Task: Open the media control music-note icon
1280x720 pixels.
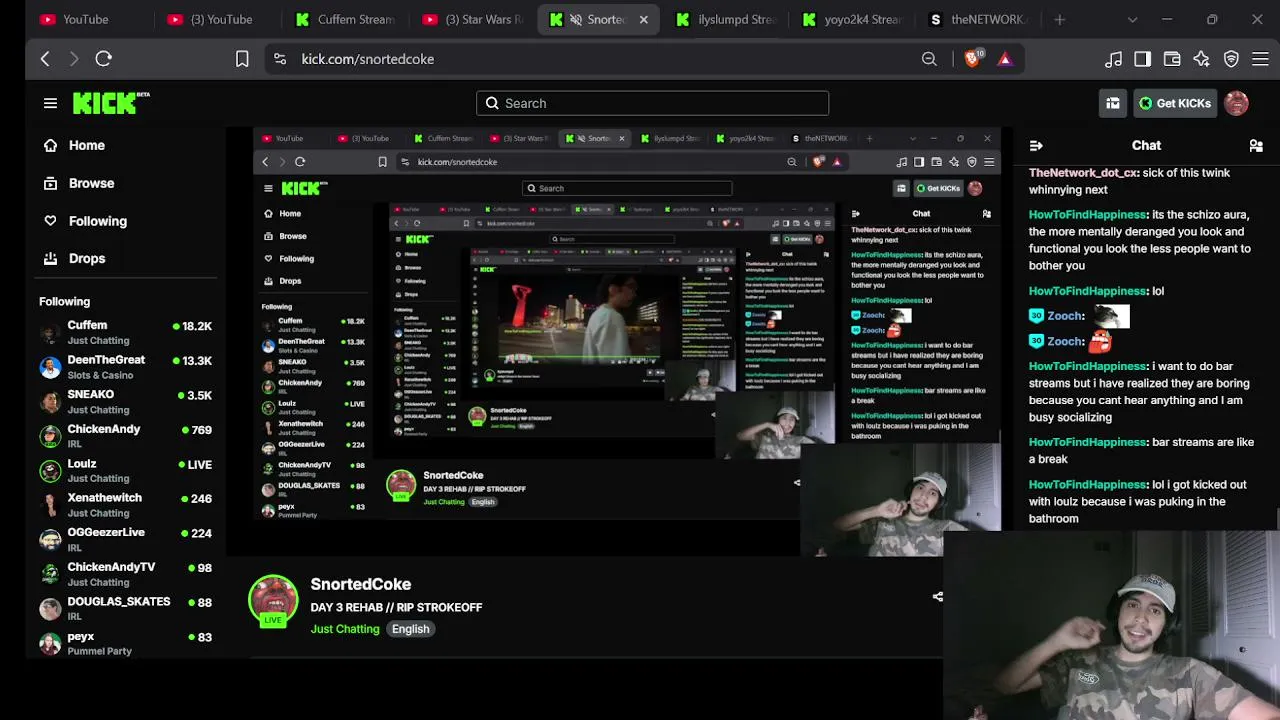Action: (1113, 59)
